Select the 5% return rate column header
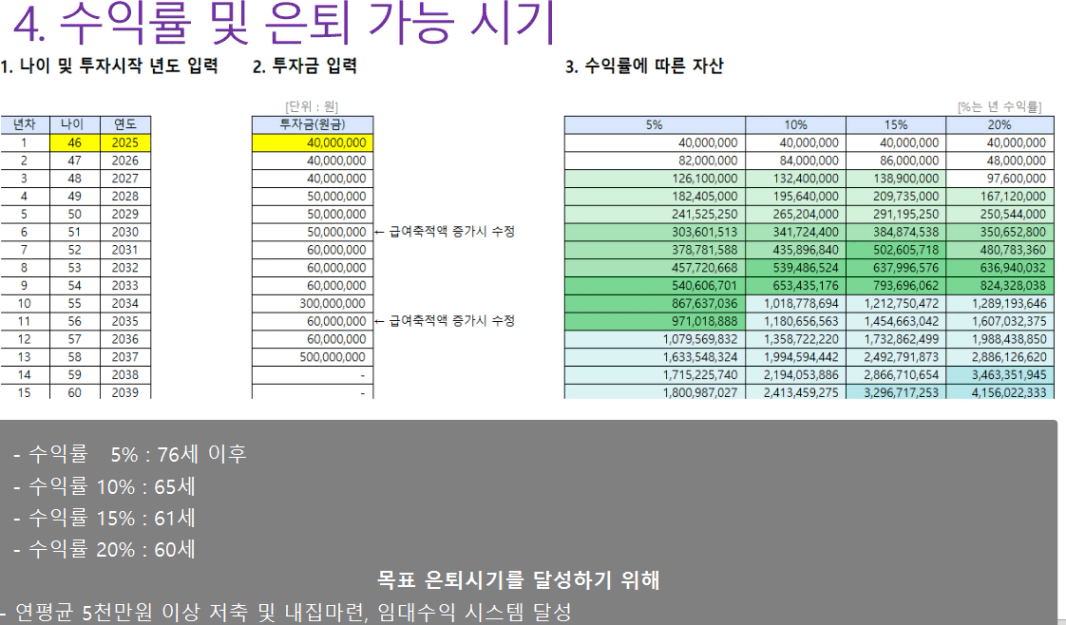Screen dimensions: 1066x625 click(653, 125)
